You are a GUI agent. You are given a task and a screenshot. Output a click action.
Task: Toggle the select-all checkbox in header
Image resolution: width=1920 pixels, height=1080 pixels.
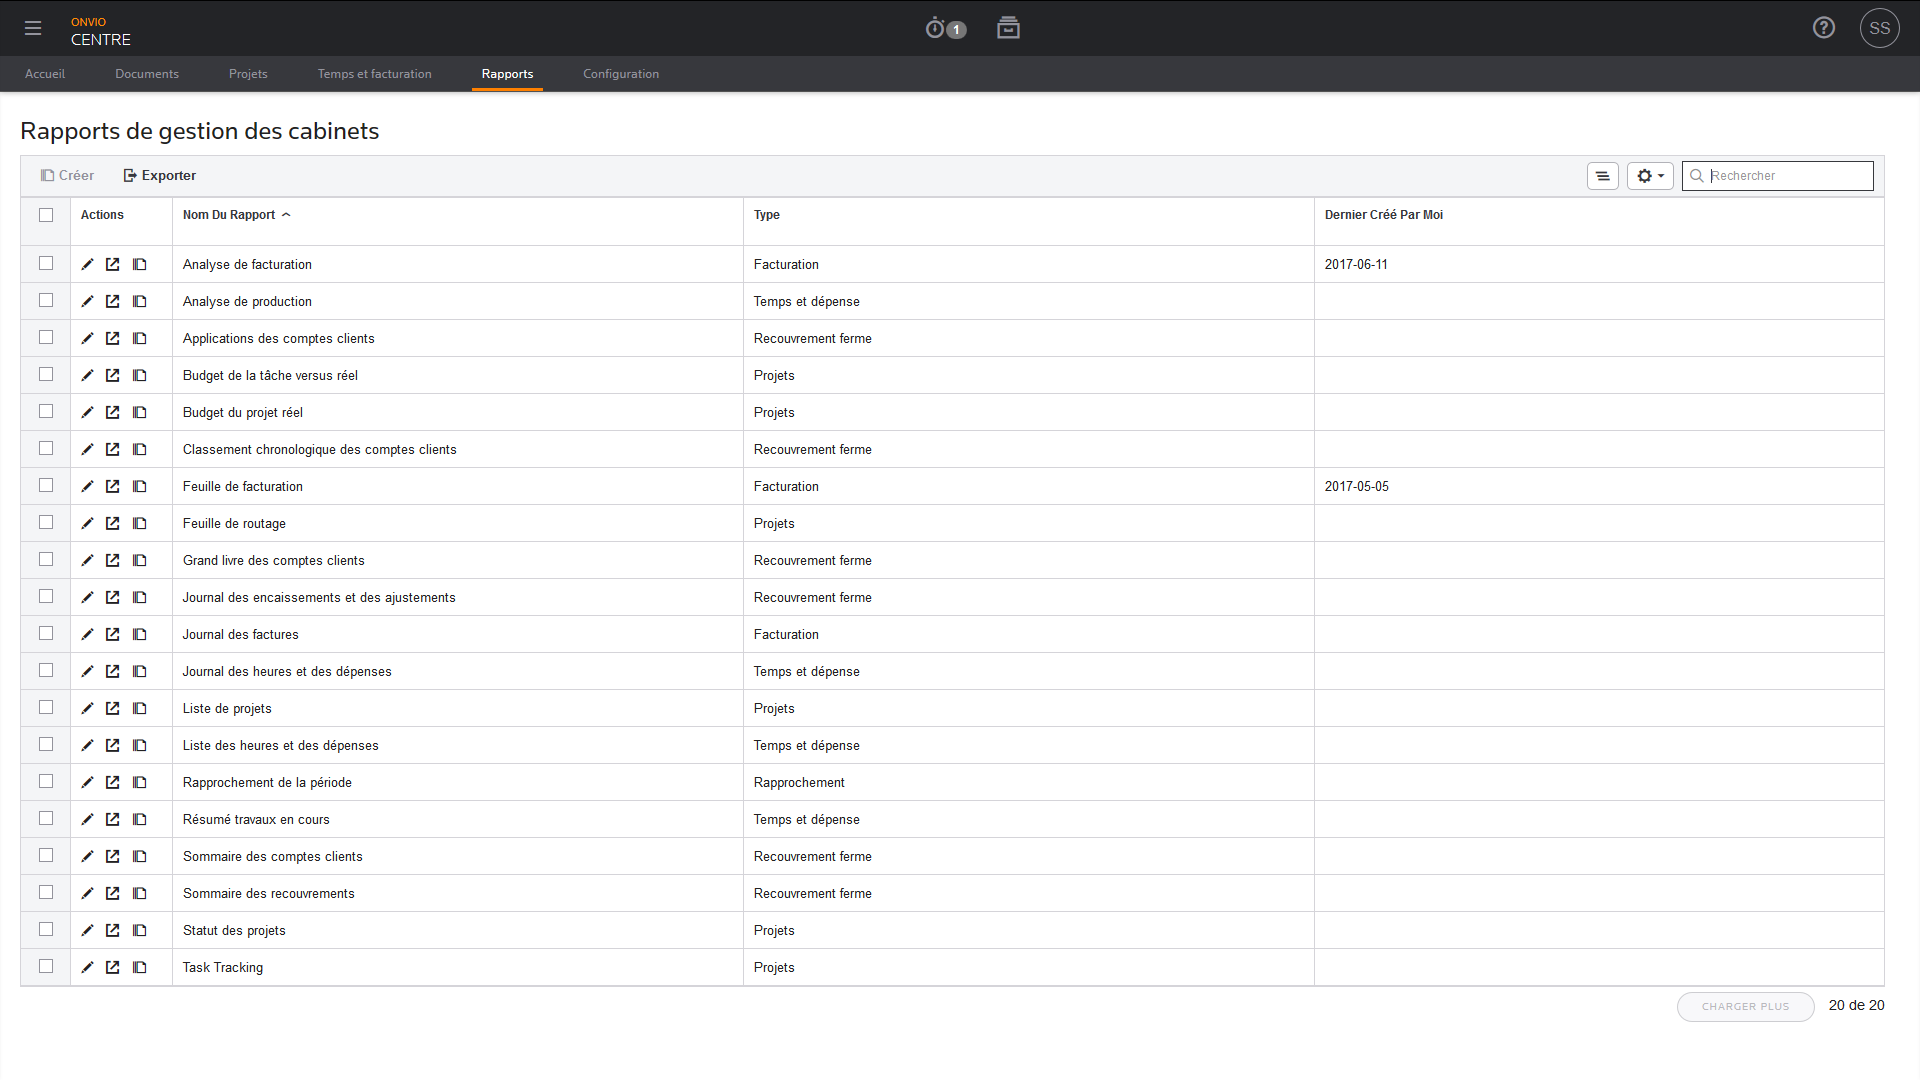pos(46,215)
